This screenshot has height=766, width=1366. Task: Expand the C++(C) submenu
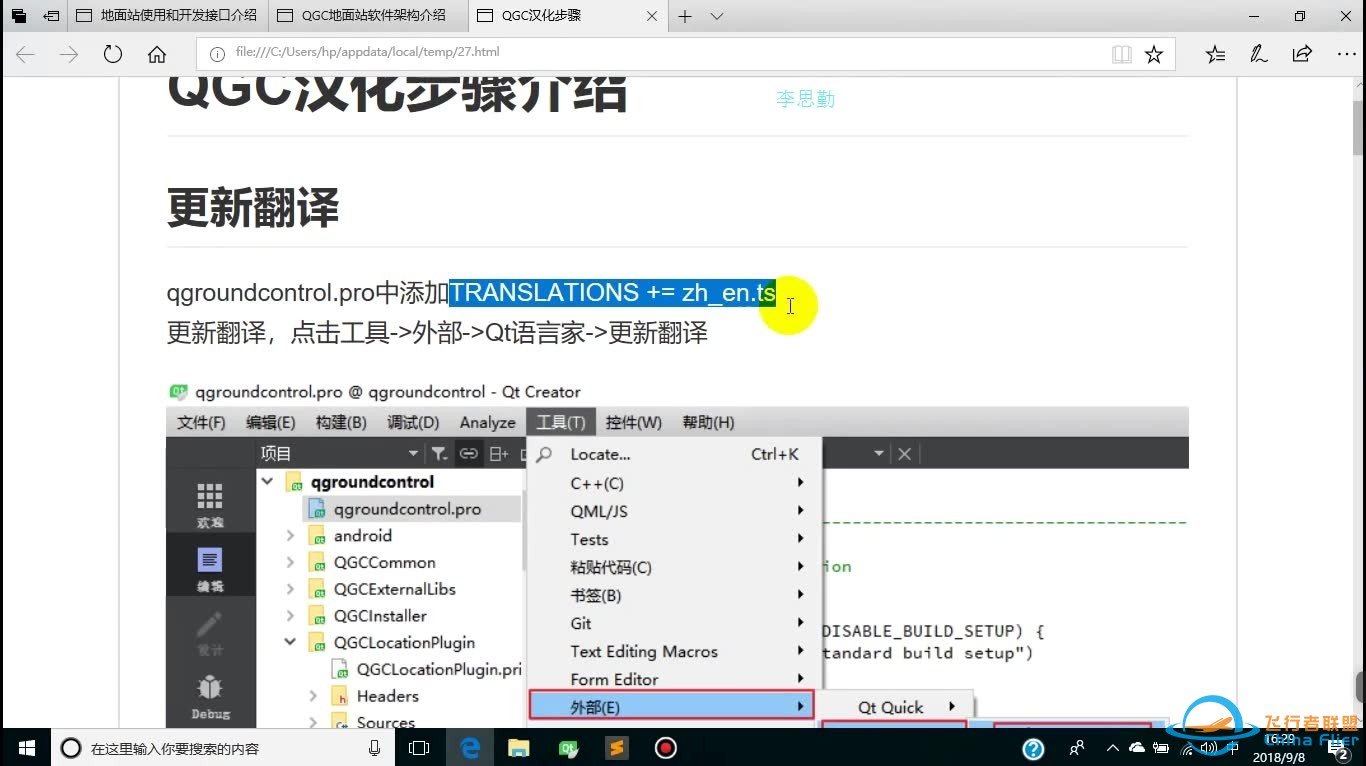(x=674, y=483)
